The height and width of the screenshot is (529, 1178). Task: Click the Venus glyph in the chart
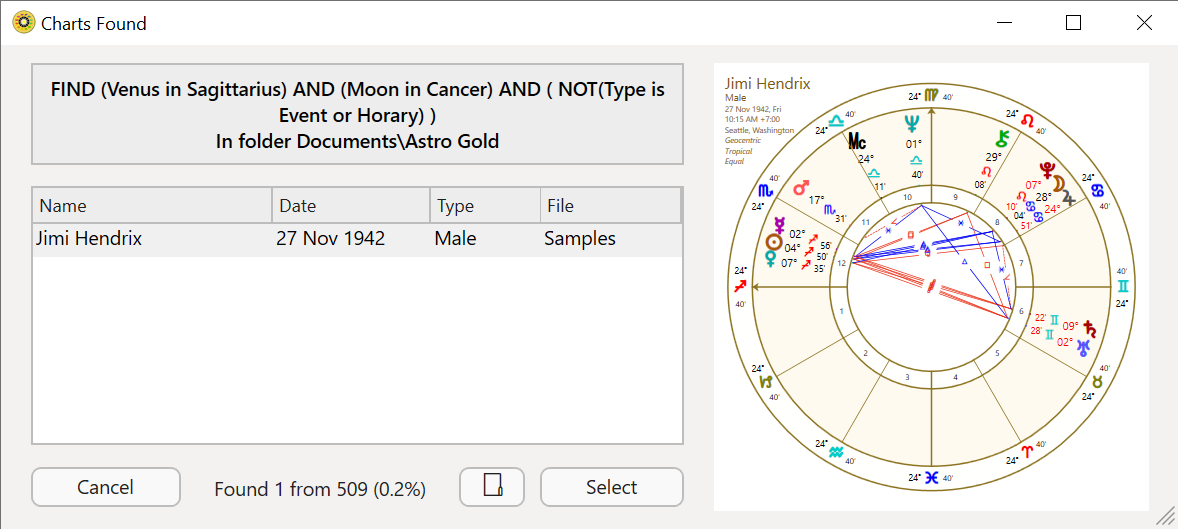pyautogui.click(x=771, y=258)
